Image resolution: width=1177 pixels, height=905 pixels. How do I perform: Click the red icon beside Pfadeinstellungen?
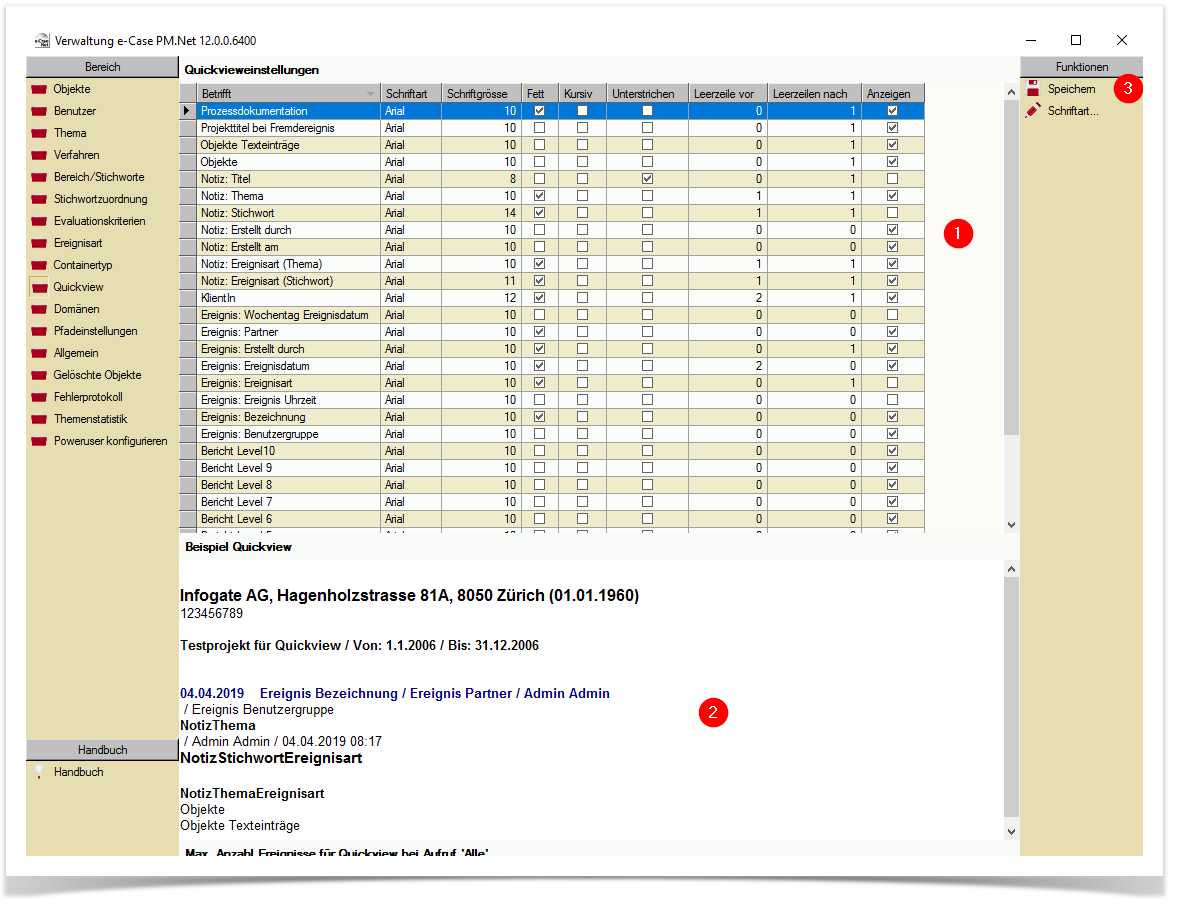[39, 332]
